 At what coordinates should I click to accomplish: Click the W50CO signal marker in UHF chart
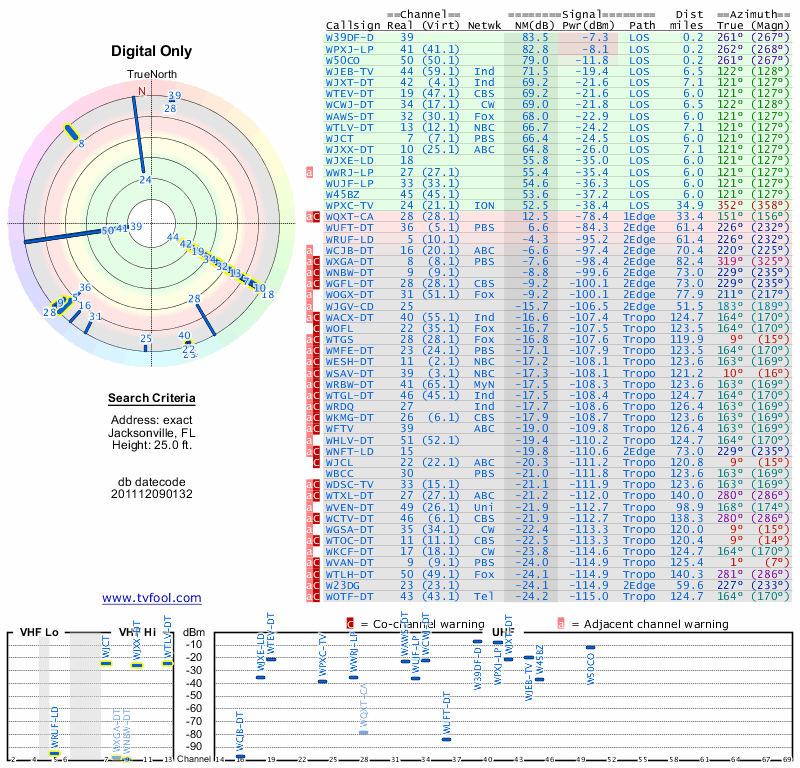point(591,648)
